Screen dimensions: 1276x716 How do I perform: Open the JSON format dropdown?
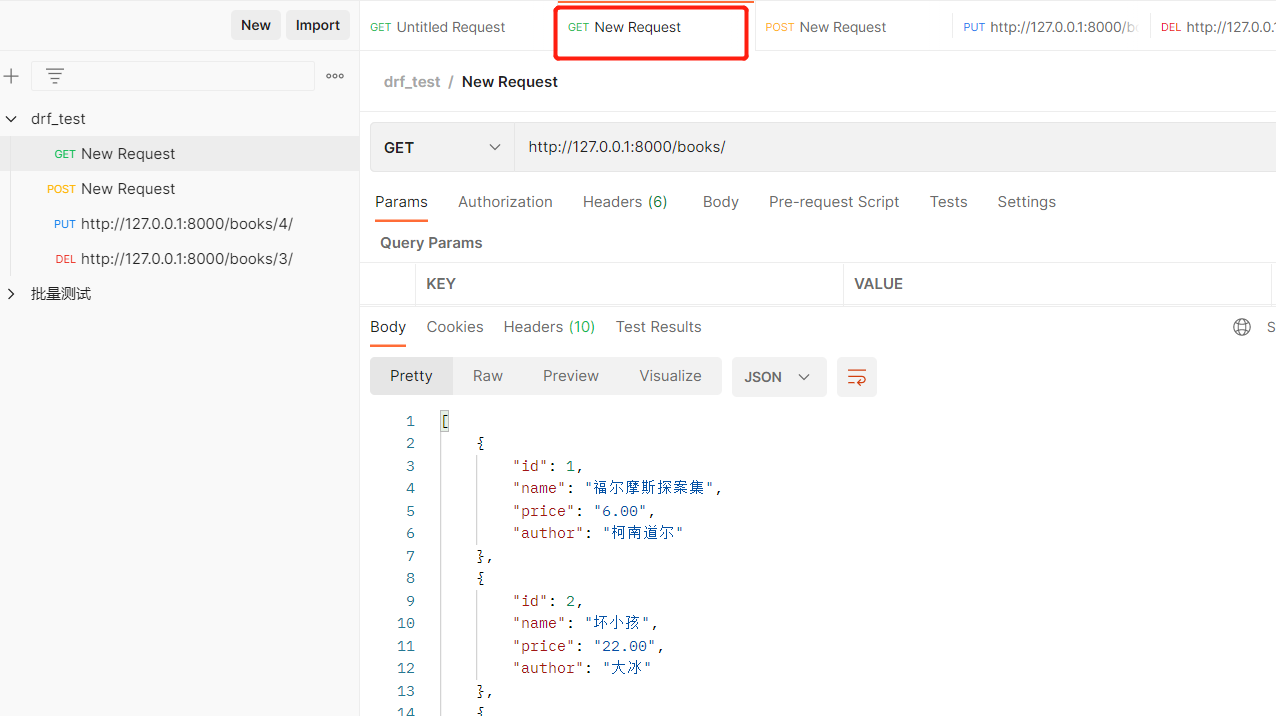coord(778,377)
